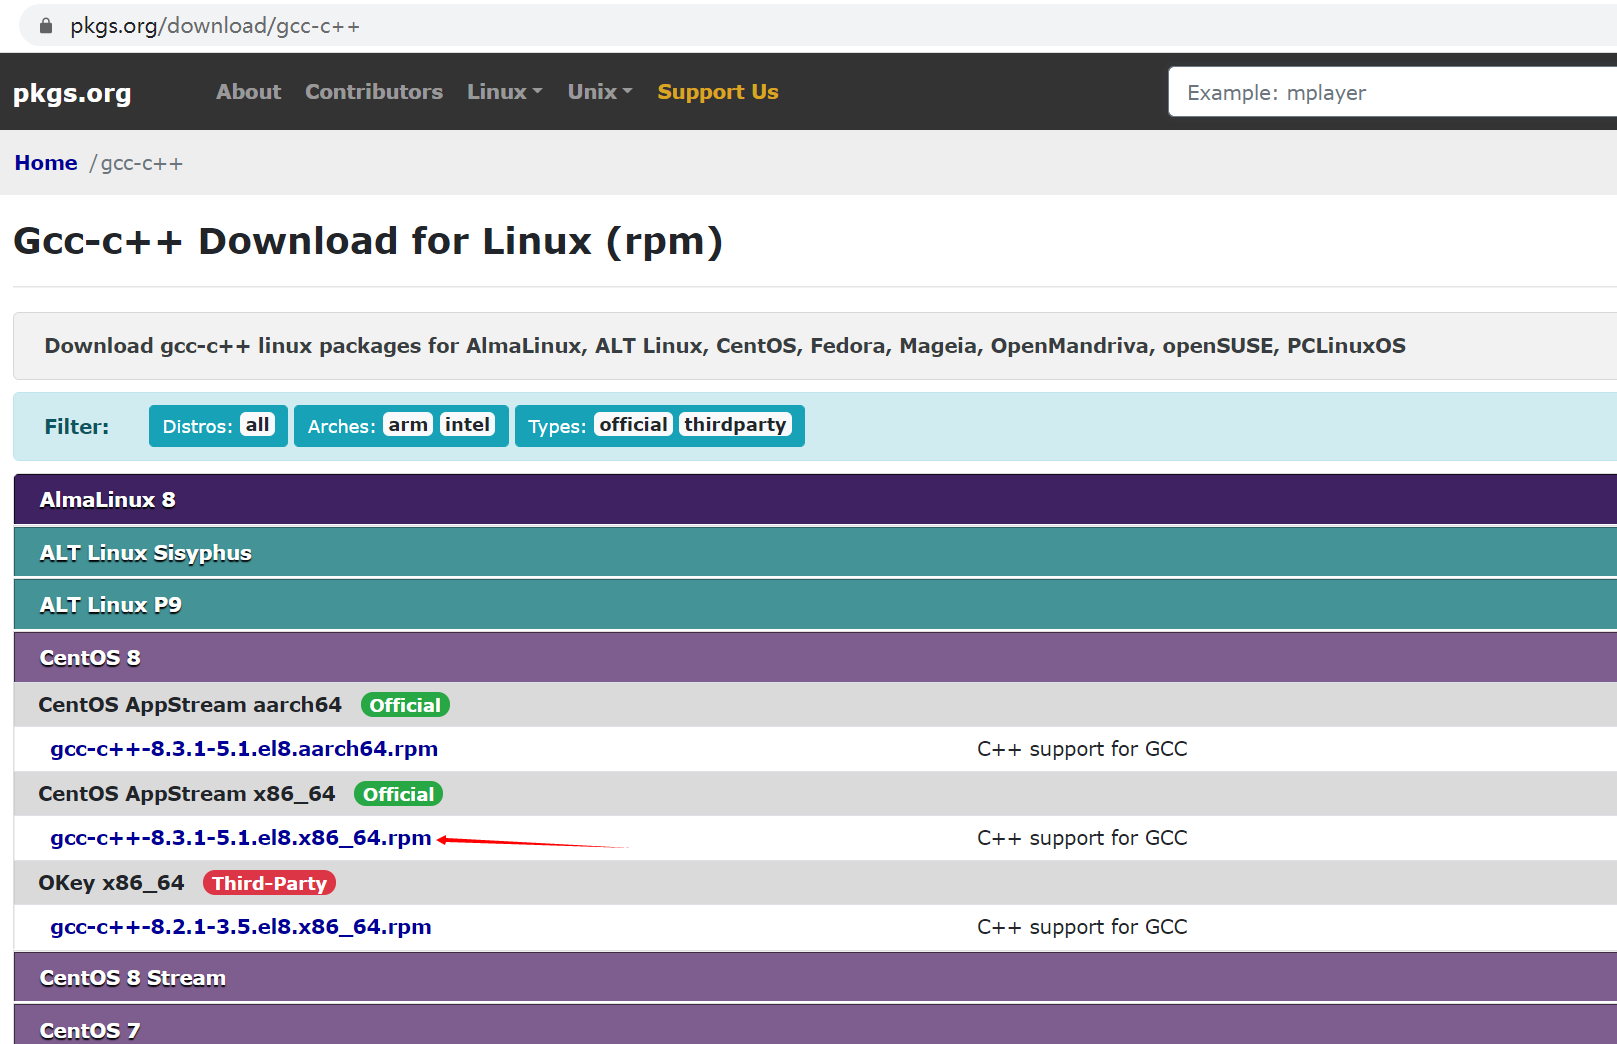Open the About page
Image resolution: width=1617 pixels, height=1044 pixels.
point(248,92)
